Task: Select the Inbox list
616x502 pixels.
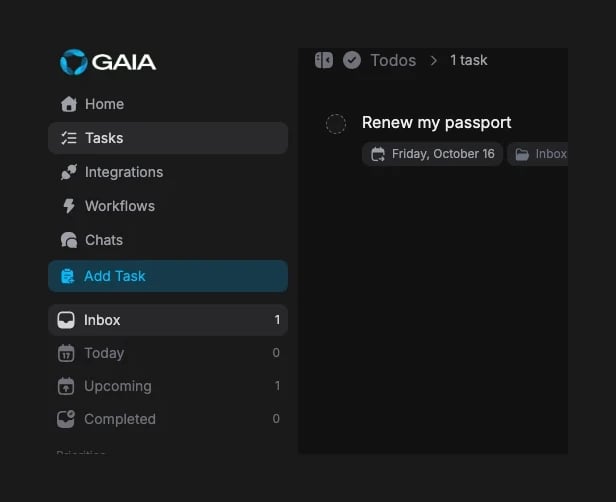Action: pyautogui.click(x=168, y=320)
